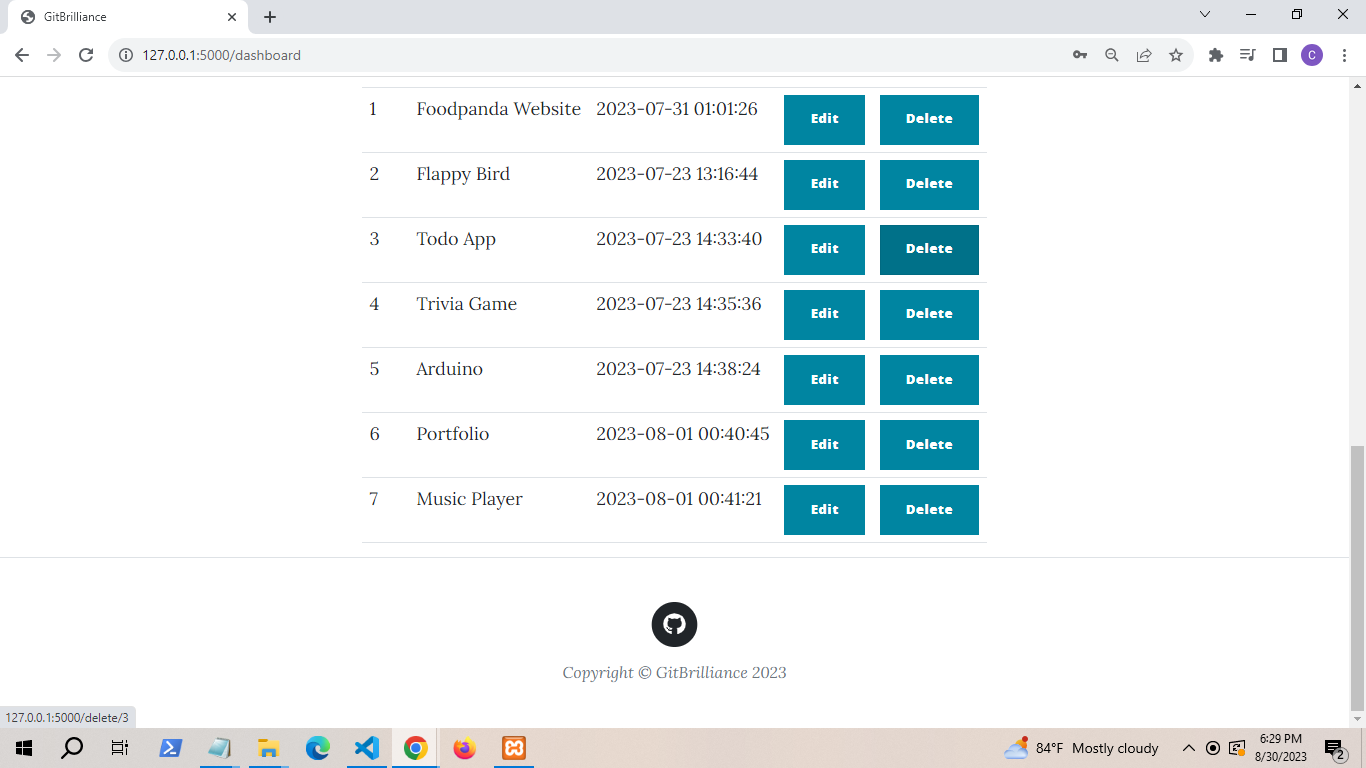Show hidden system tray icons
The image size is (1366, 768).
click(x=1189, y=748)
